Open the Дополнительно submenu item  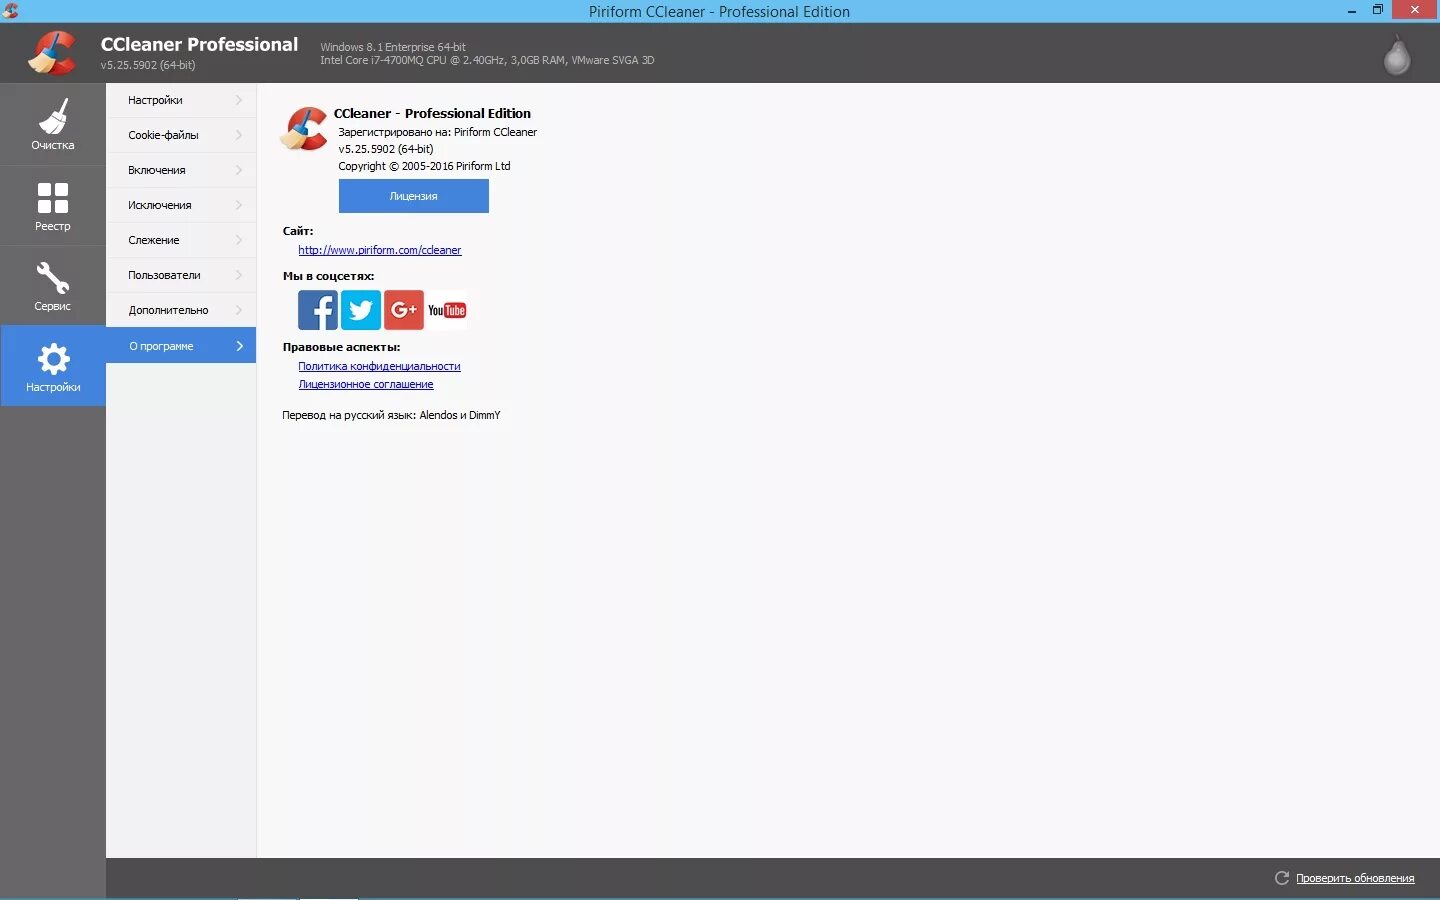pos(181,310)
